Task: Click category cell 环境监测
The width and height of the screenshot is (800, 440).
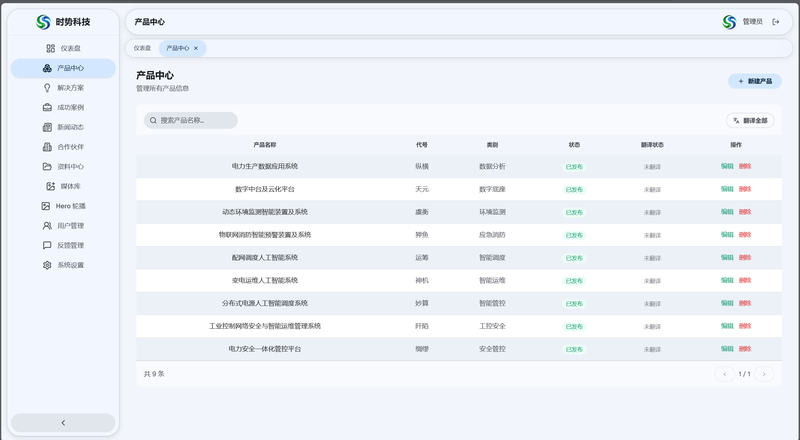Action: coord(492,212)
